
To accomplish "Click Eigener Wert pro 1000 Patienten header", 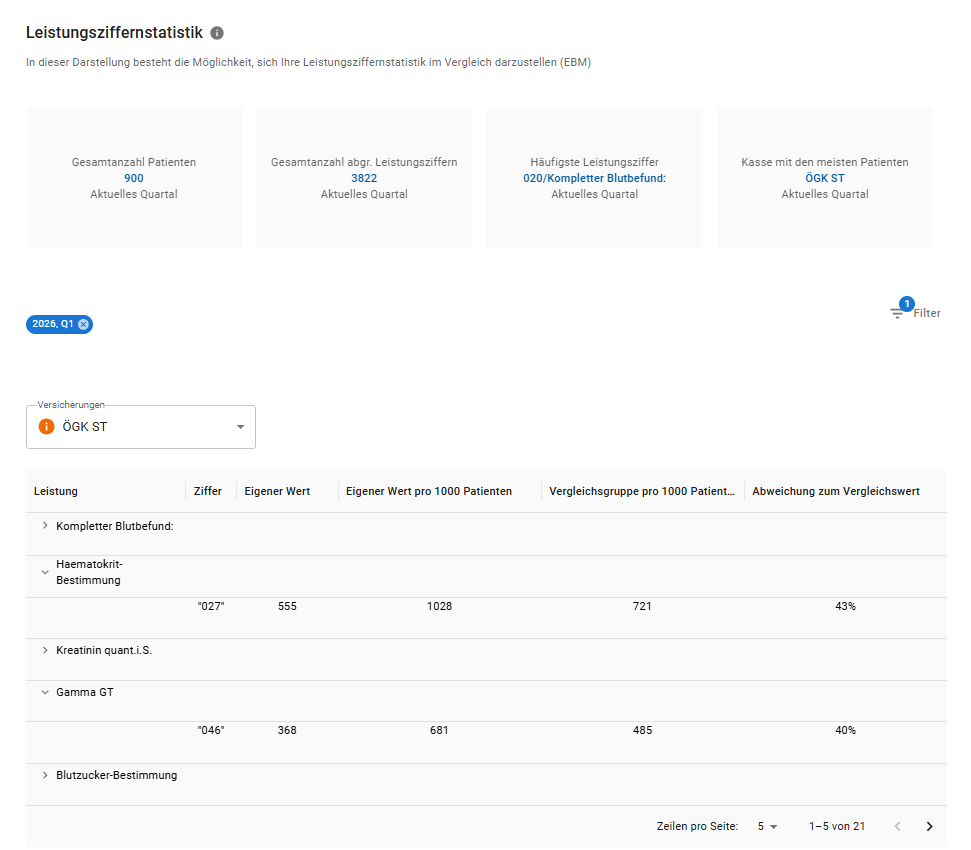I will [429, 491].
